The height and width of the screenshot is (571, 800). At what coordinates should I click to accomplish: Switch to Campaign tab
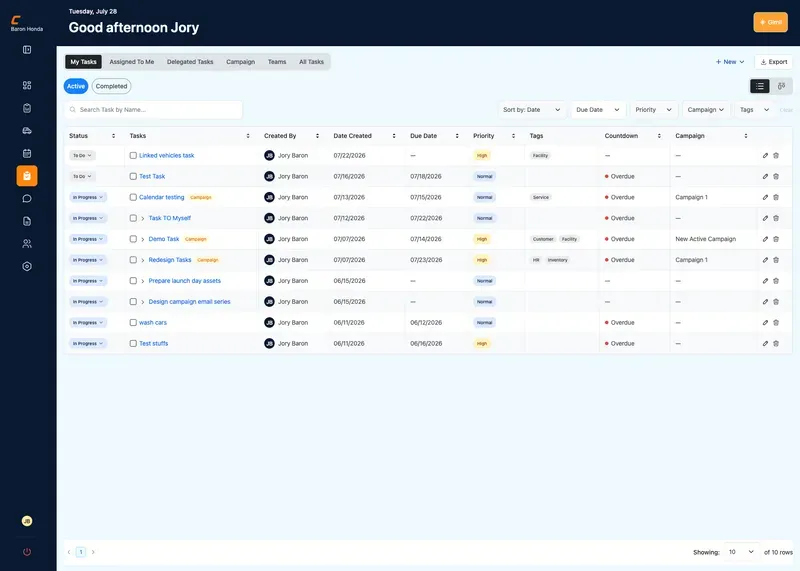point(240,62)
